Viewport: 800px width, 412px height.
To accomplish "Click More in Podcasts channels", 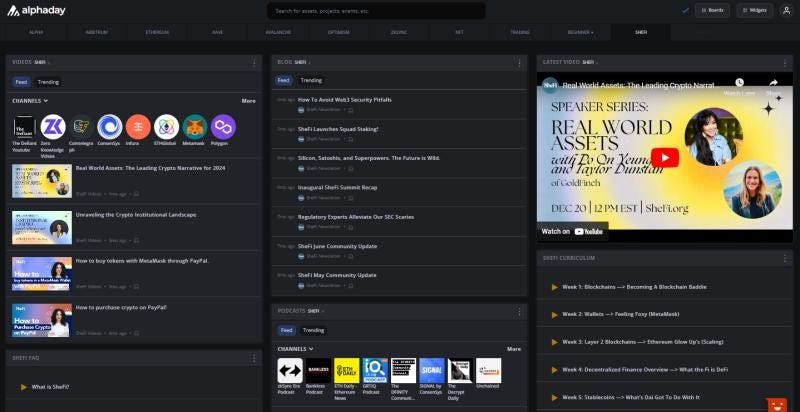I will (x=514, y=349).
